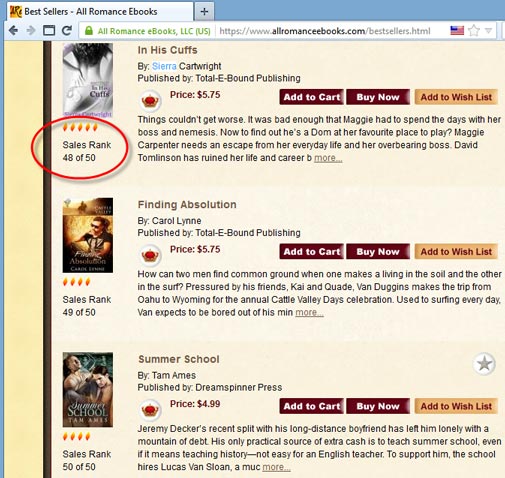Click the green padlock security icon
The width and height of the screenshot is (505, 478).
(x=89, y=31)
